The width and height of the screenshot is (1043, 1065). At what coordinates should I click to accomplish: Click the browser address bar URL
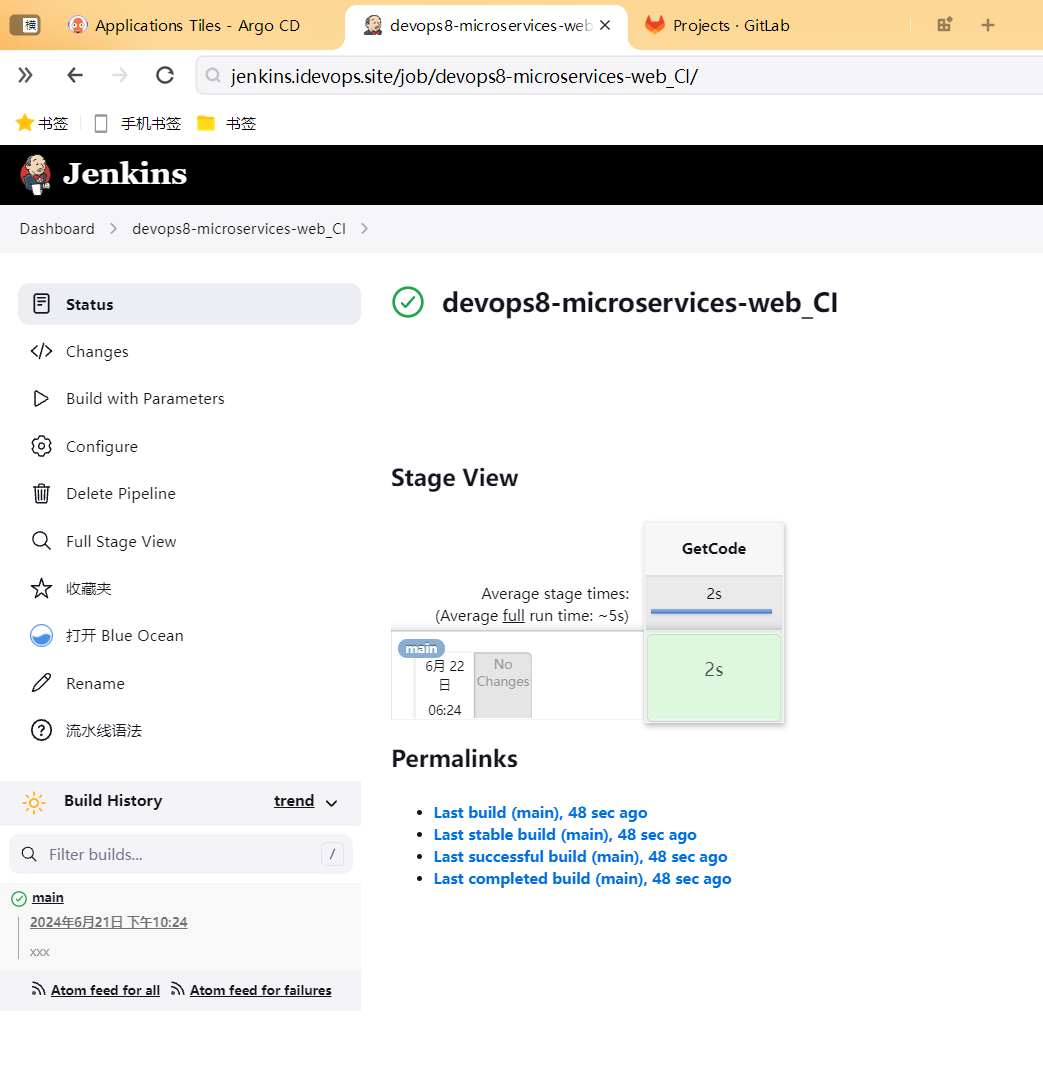click(464, 76)
